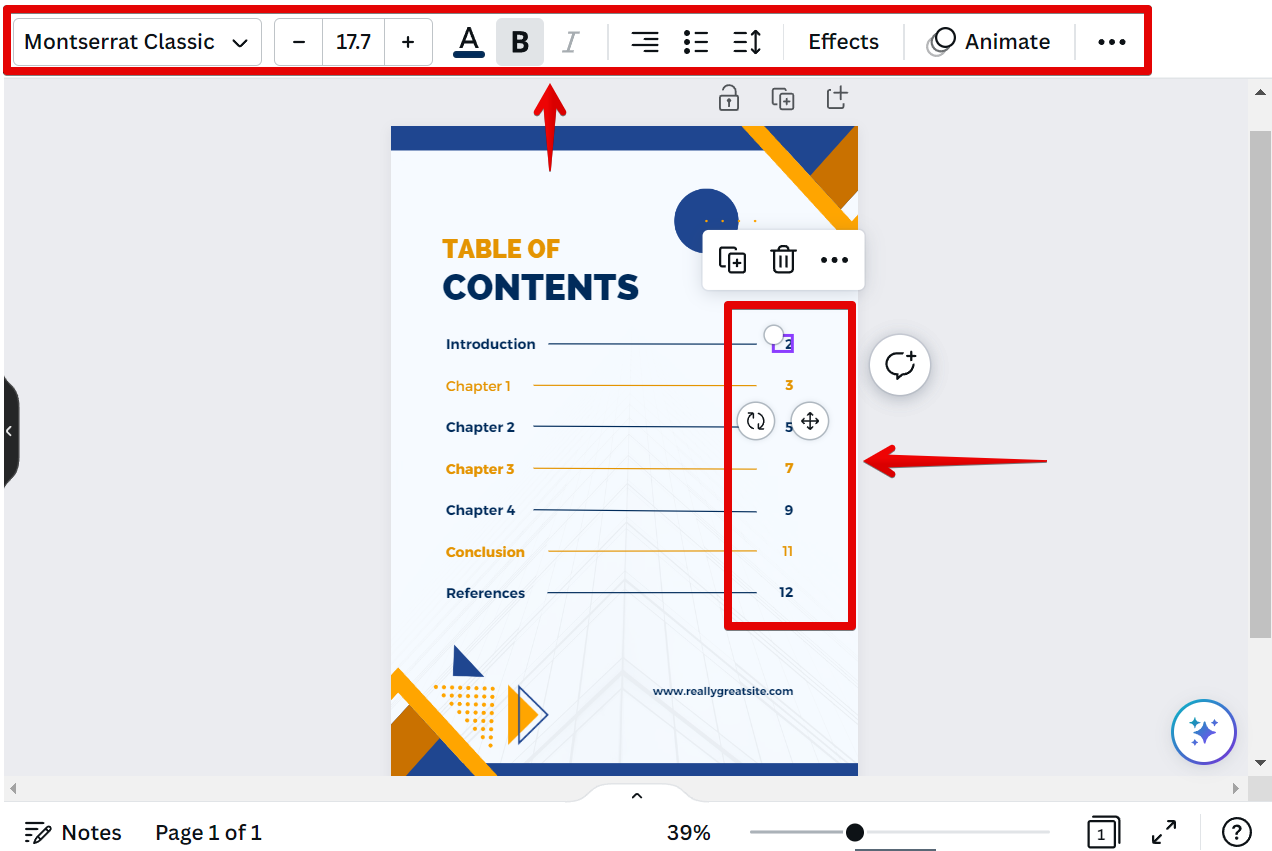Add a new page above canvas
1272x851 pixels.
point(837,98)
